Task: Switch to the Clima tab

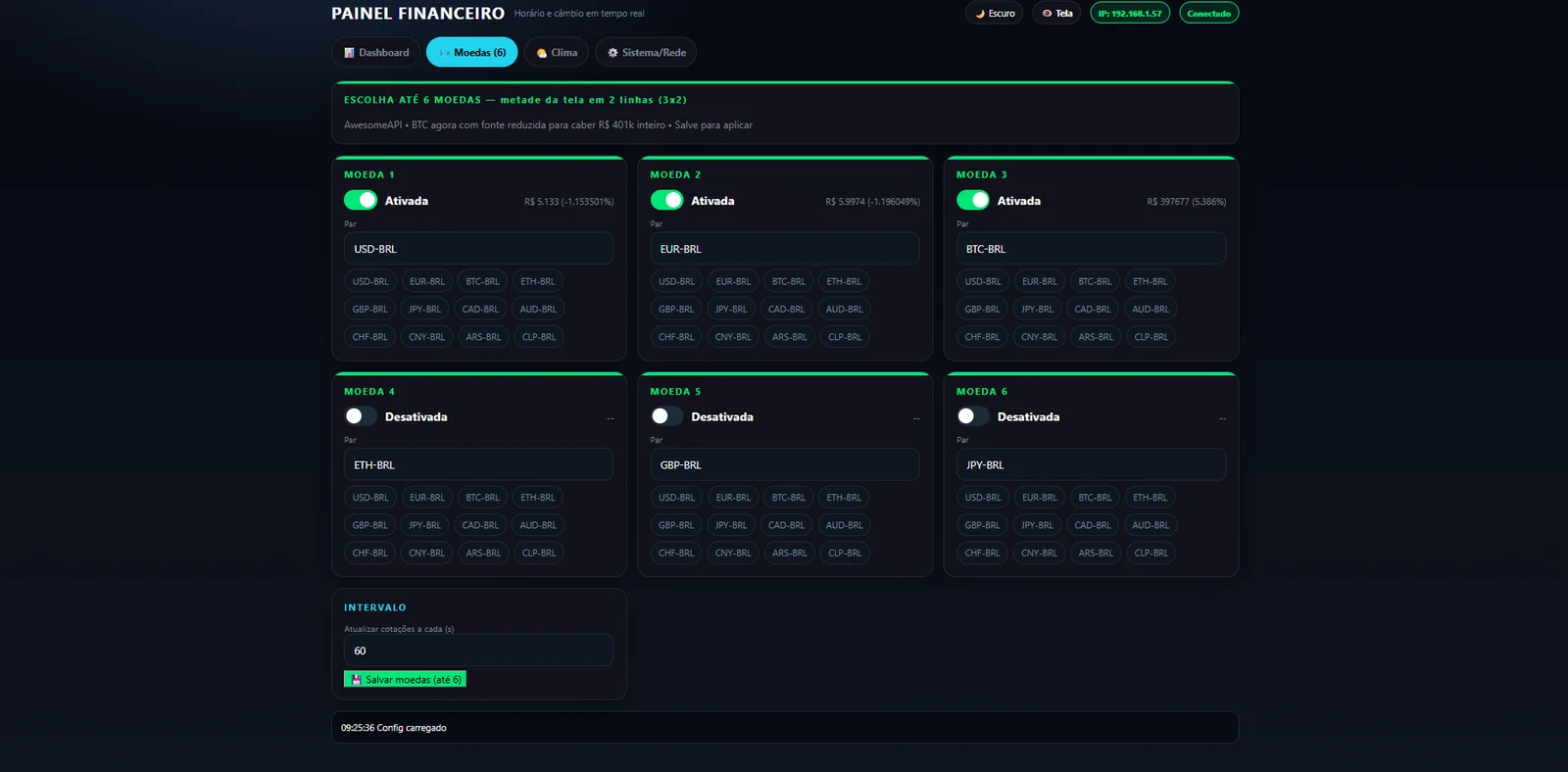Action: tap(557, 52)
